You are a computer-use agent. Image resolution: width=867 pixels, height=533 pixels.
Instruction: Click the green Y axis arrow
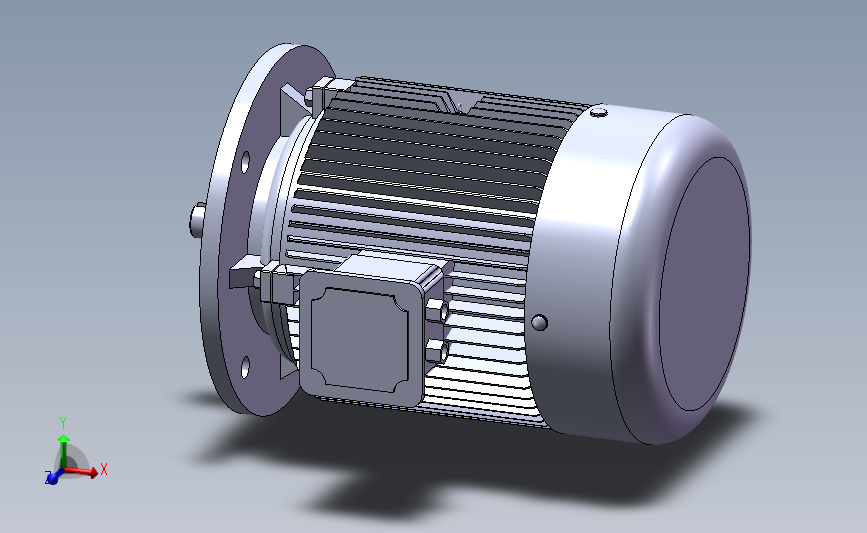tap(64, 451)
